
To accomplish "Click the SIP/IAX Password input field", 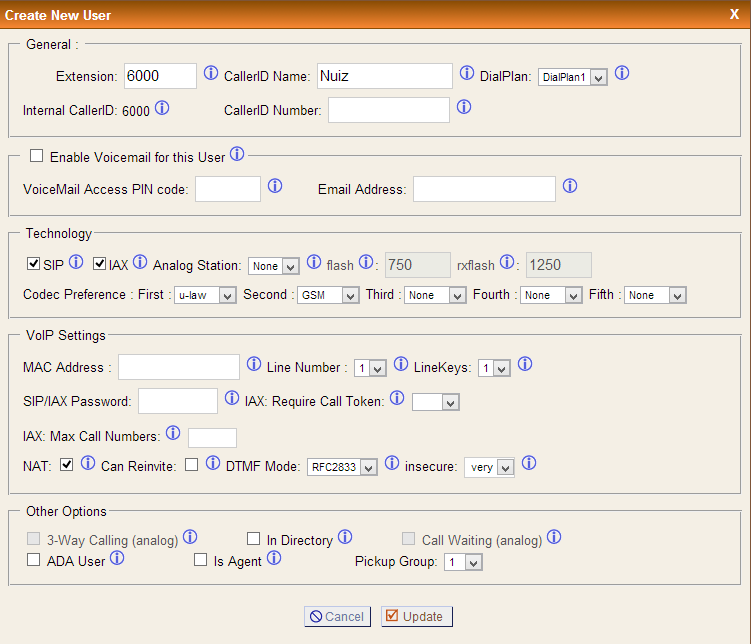I will [178, 401].
